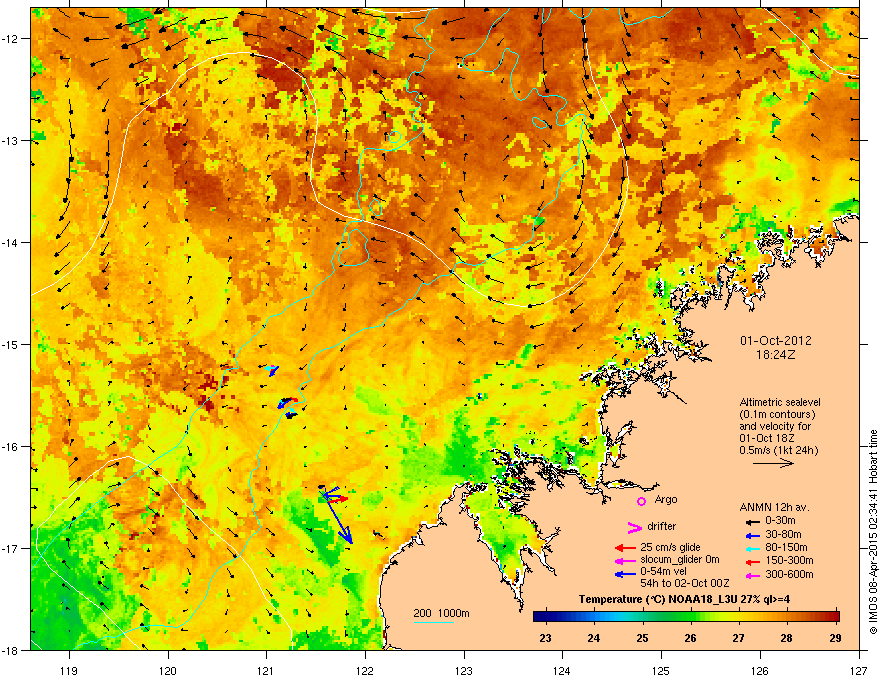Click the latitude tick label '-17'

tap(11, 548)
